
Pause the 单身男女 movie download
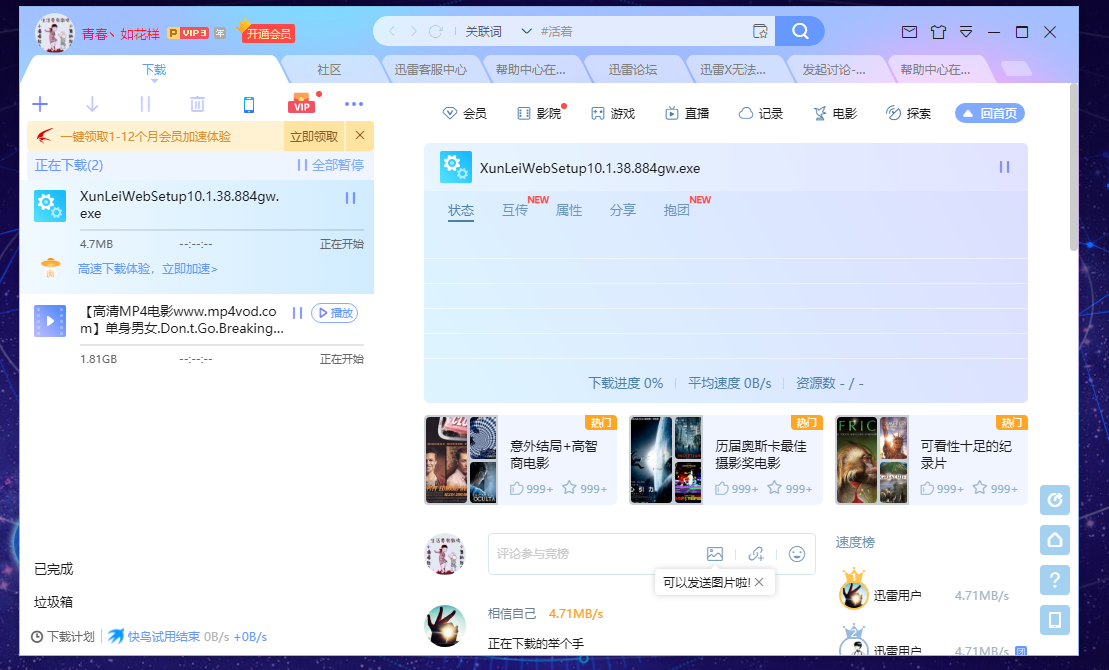(296, 313)
